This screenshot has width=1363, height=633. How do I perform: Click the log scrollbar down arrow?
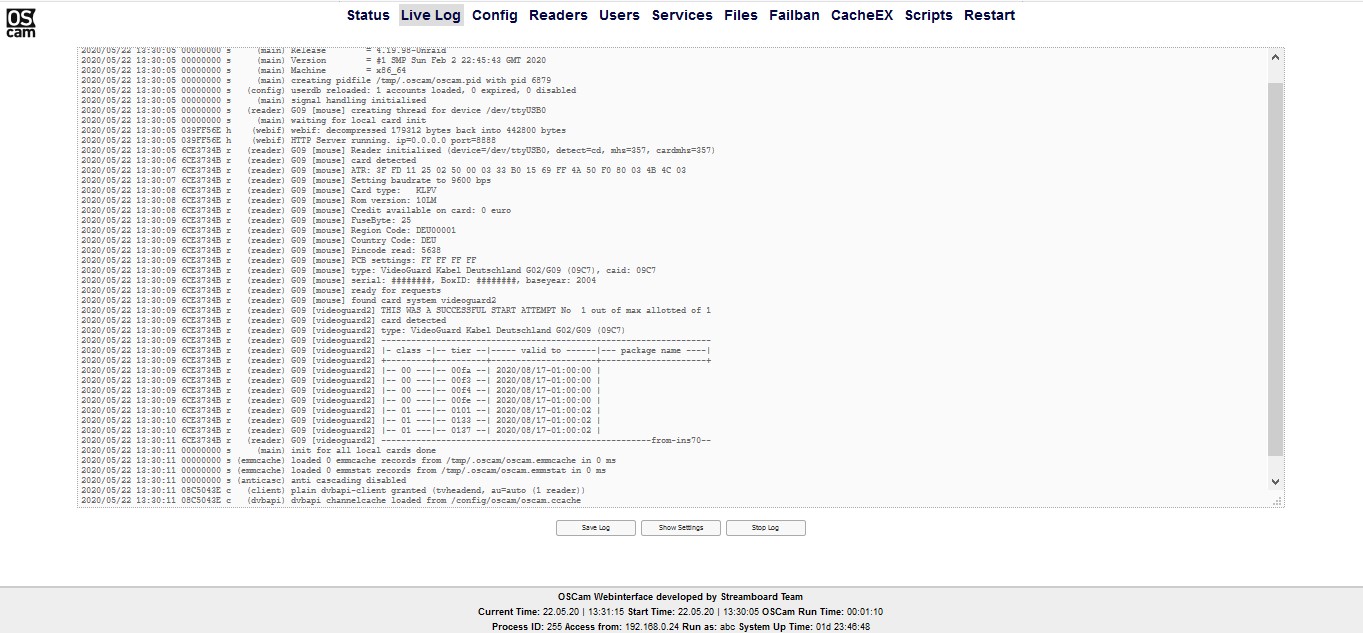pos(1275,481)
